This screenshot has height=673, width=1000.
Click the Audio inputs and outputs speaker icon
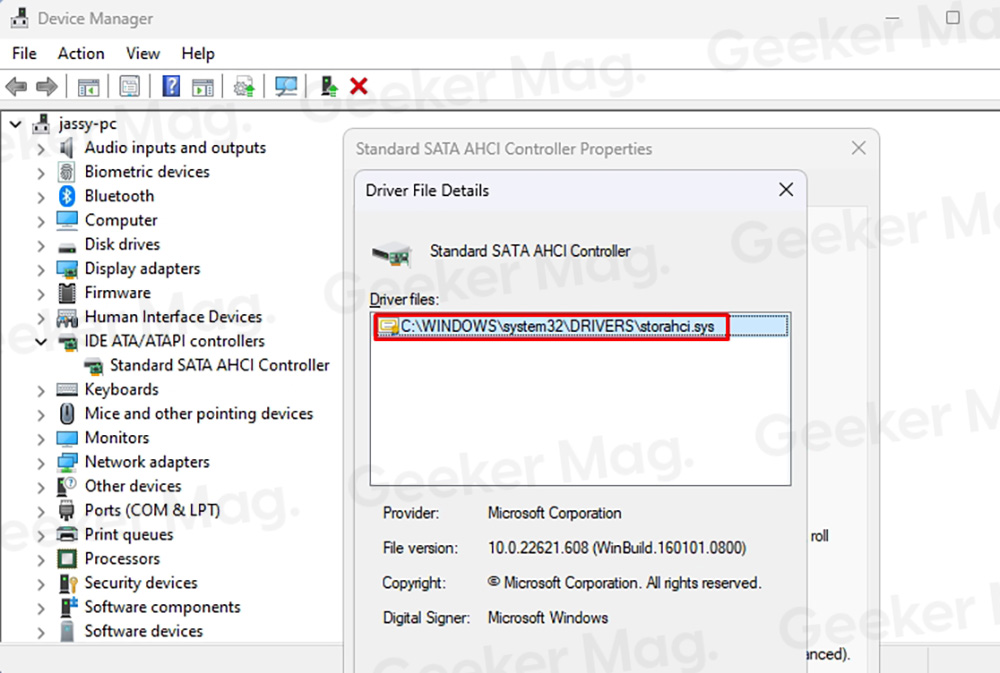(x=66, y=148)
